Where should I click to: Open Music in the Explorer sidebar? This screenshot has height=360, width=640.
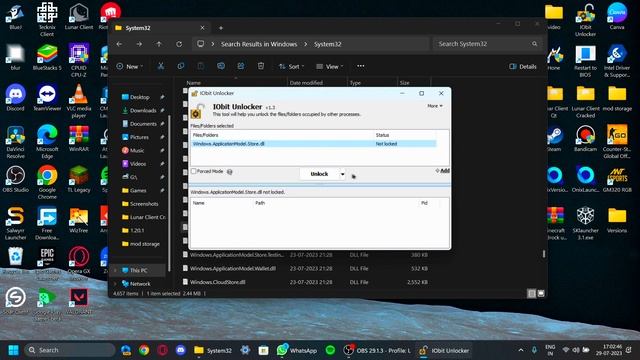137,151
